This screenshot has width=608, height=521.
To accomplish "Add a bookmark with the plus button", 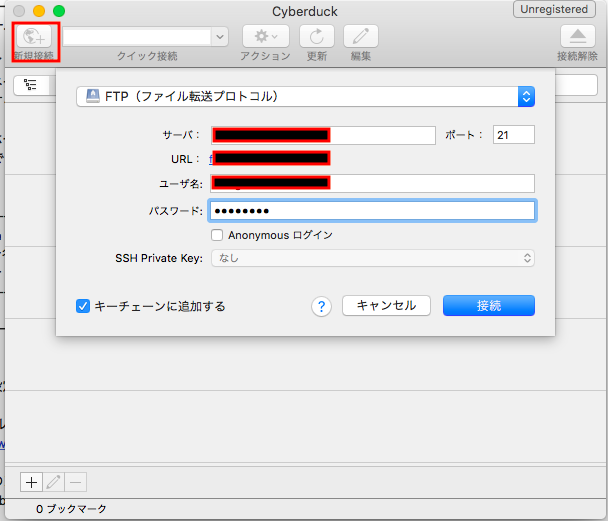I will [31, 482].
